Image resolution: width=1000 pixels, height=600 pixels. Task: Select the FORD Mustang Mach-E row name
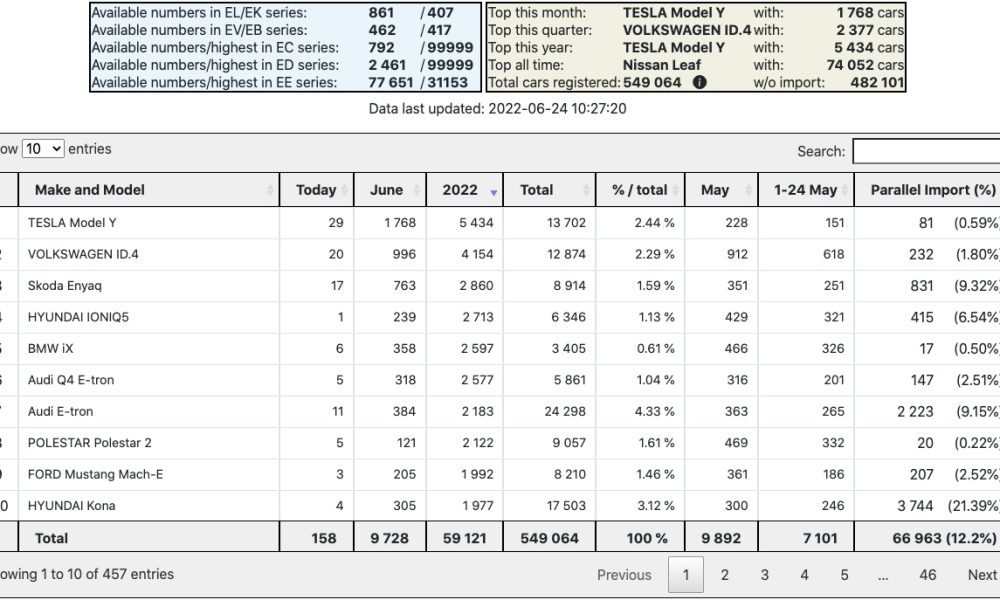pyautogui.click(x=95, y=474)
